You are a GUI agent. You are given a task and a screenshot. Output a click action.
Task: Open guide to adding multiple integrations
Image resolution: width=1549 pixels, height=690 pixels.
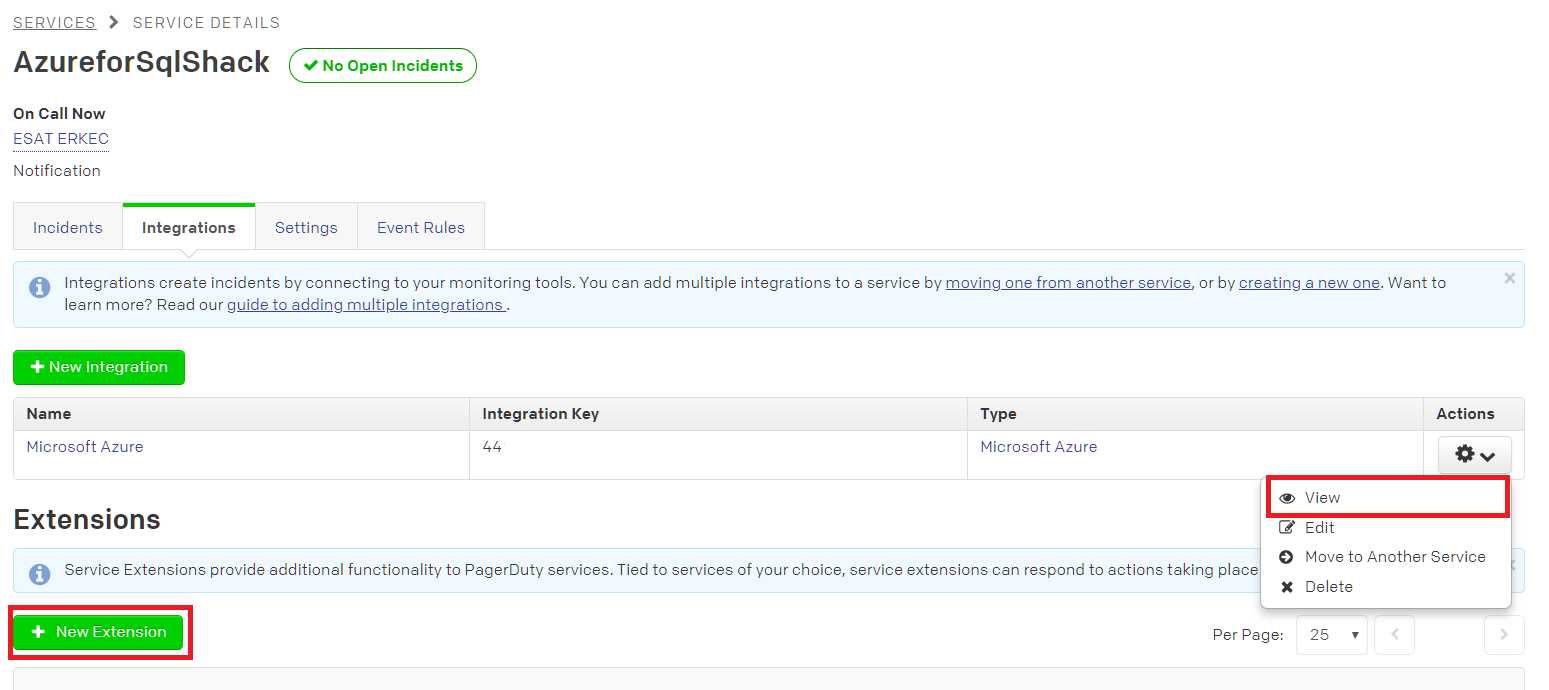point(365,305)
